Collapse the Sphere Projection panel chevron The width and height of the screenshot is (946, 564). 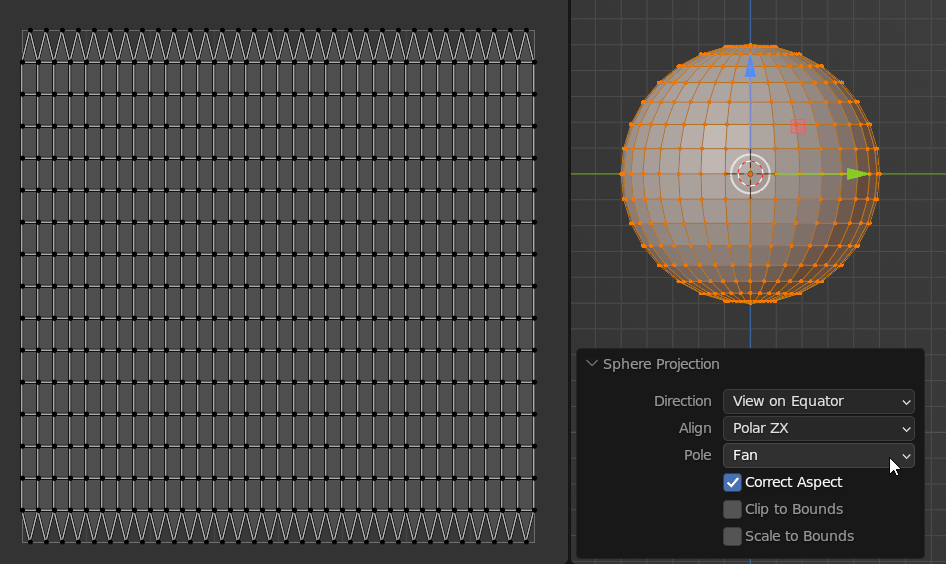(x=592, y=364)
